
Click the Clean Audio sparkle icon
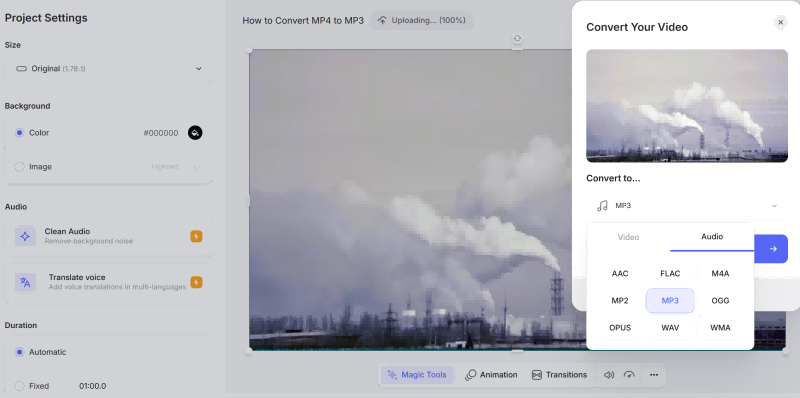[25, 236]
